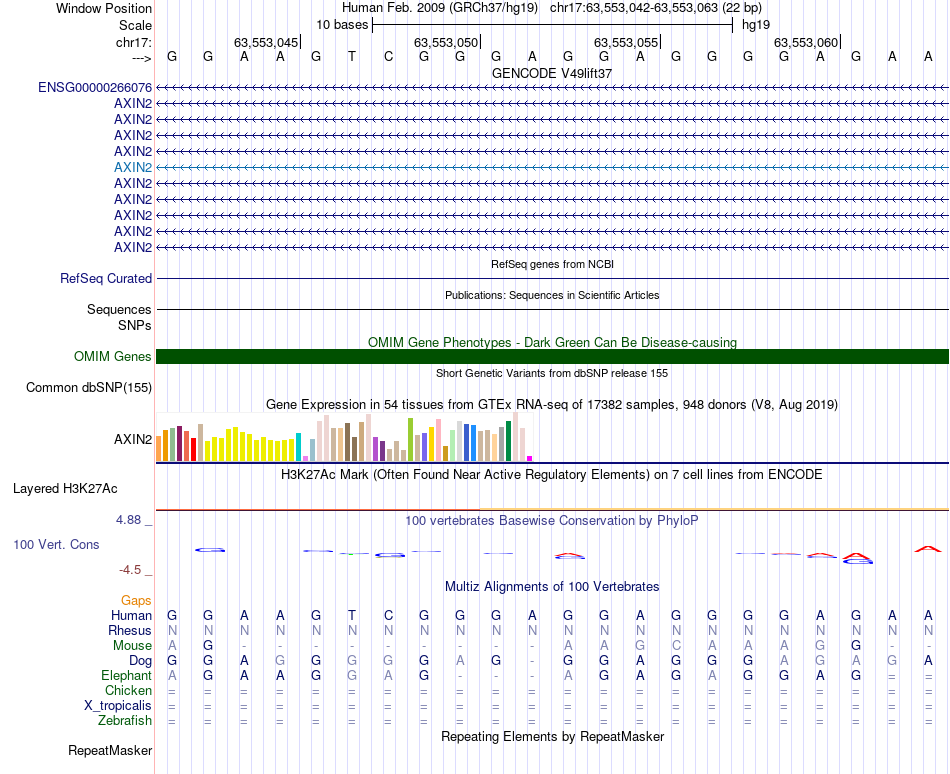Viewport: 950px width, 774px height.
Task: Click the dark green OMIM Genes bar
Action: pos(552,356)
